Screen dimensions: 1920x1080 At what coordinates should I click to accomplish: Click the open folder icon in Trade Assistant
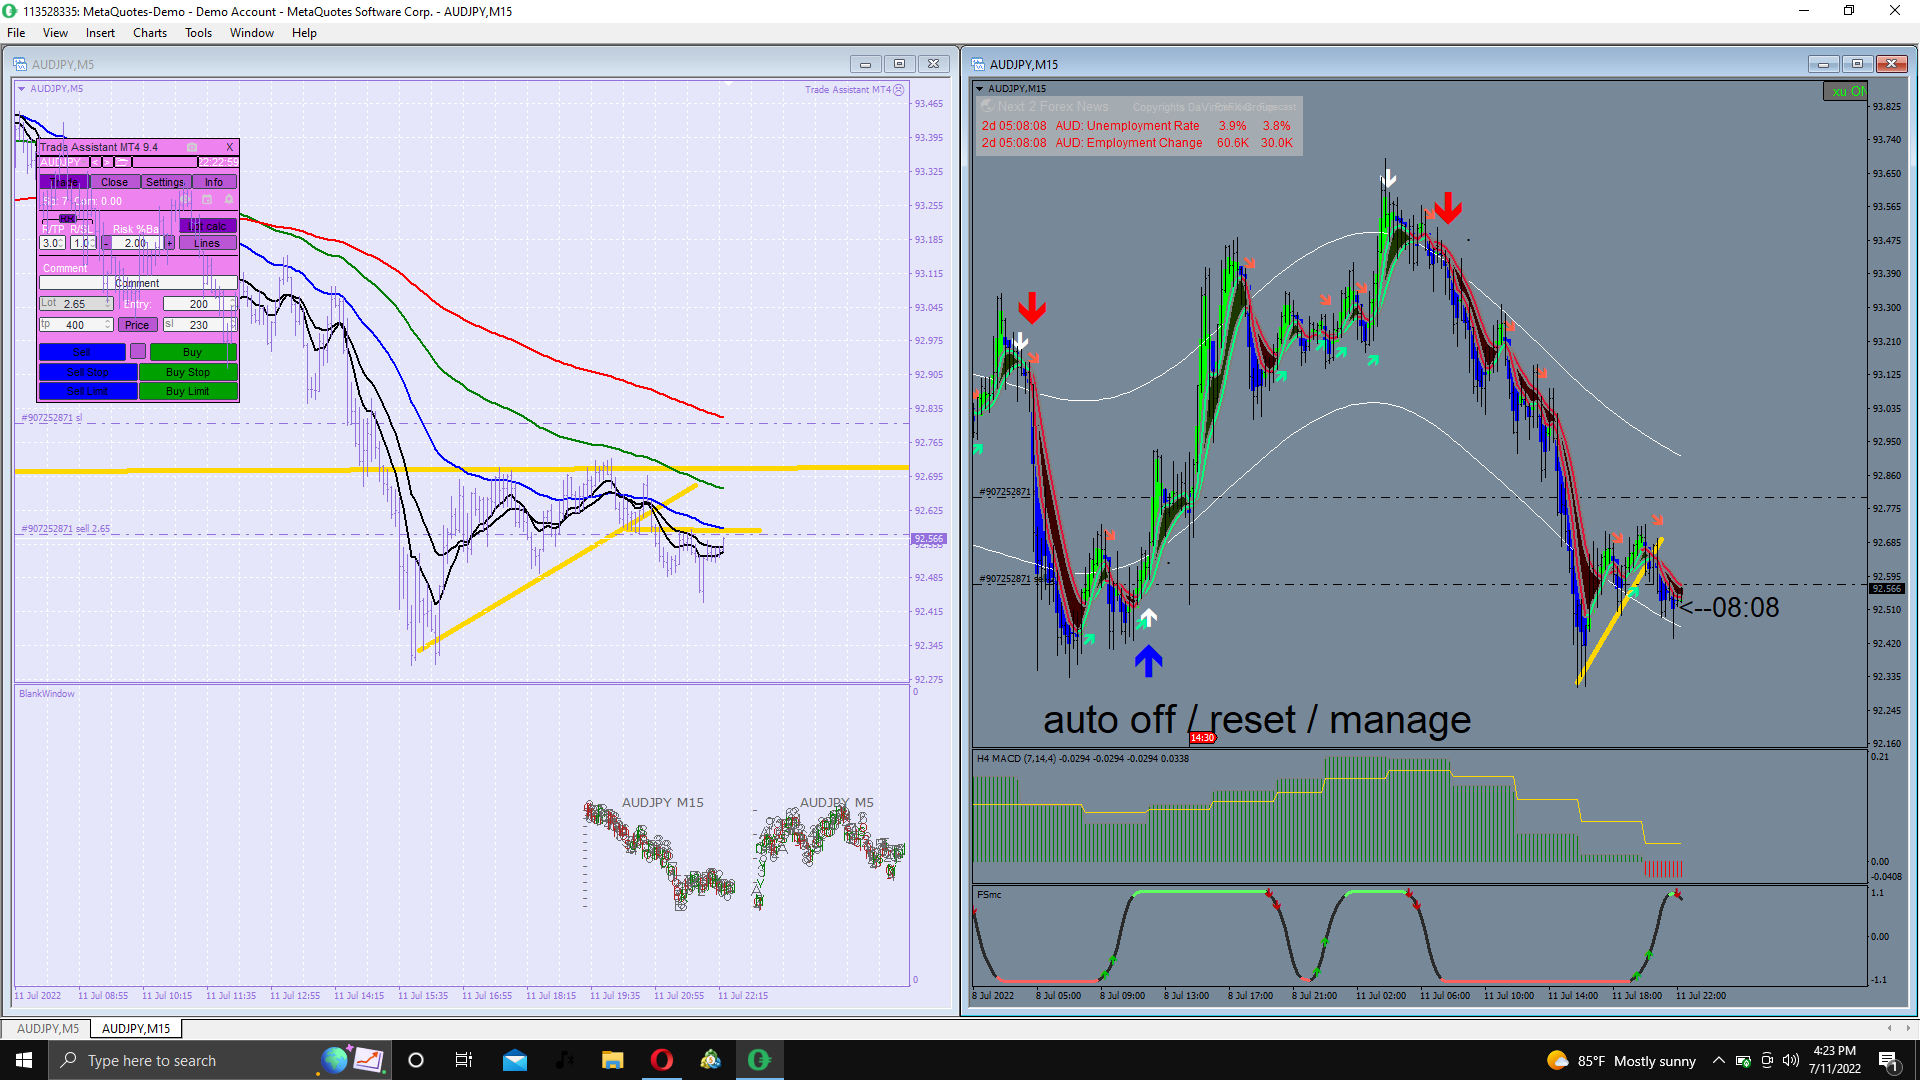[x=122, y=162]
